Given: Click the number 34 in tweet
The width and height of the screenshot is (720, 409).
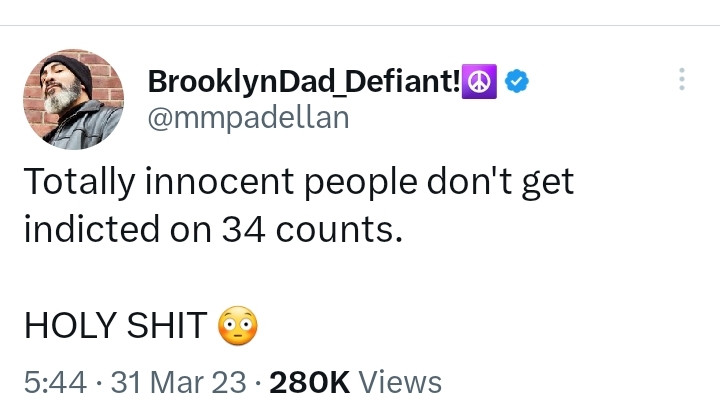Looking at the screenshot, I should click(243, 229).
